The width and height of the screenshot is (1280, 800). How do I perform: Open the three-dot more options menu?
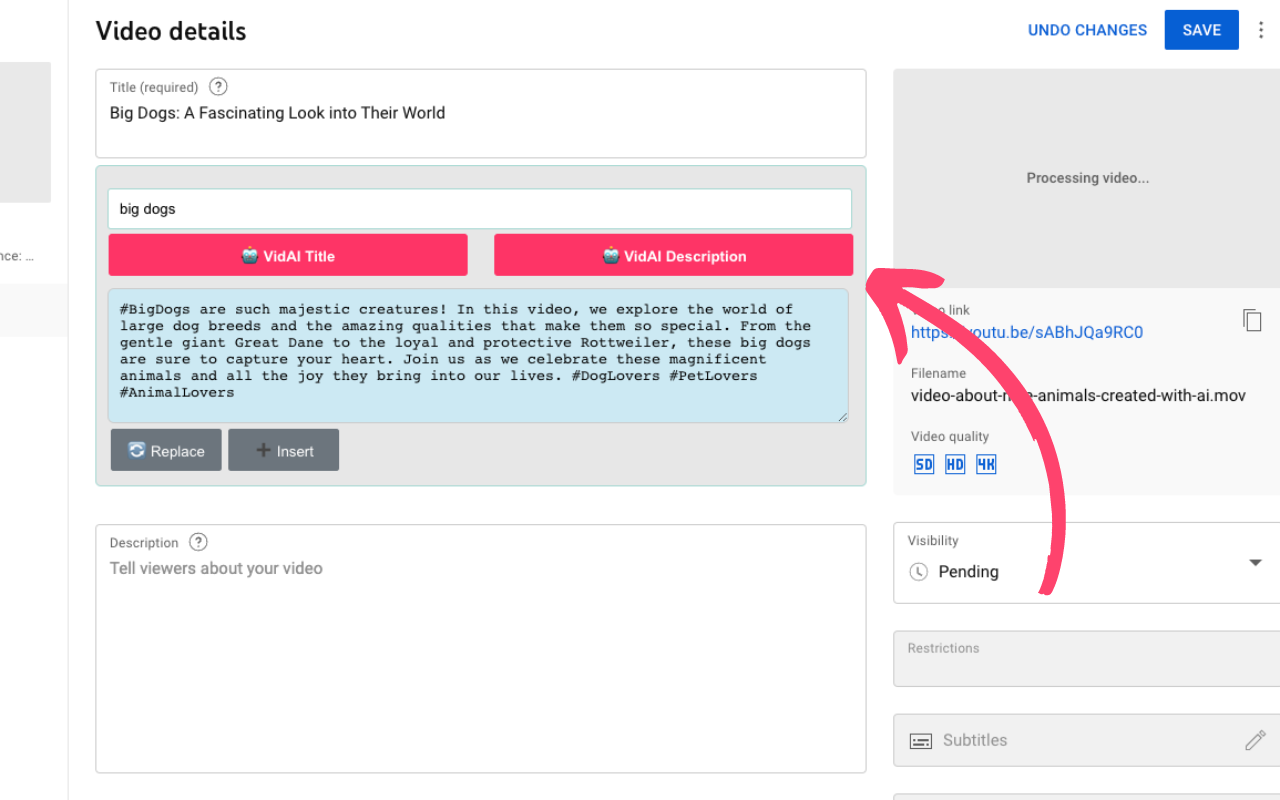point(1261,30)
